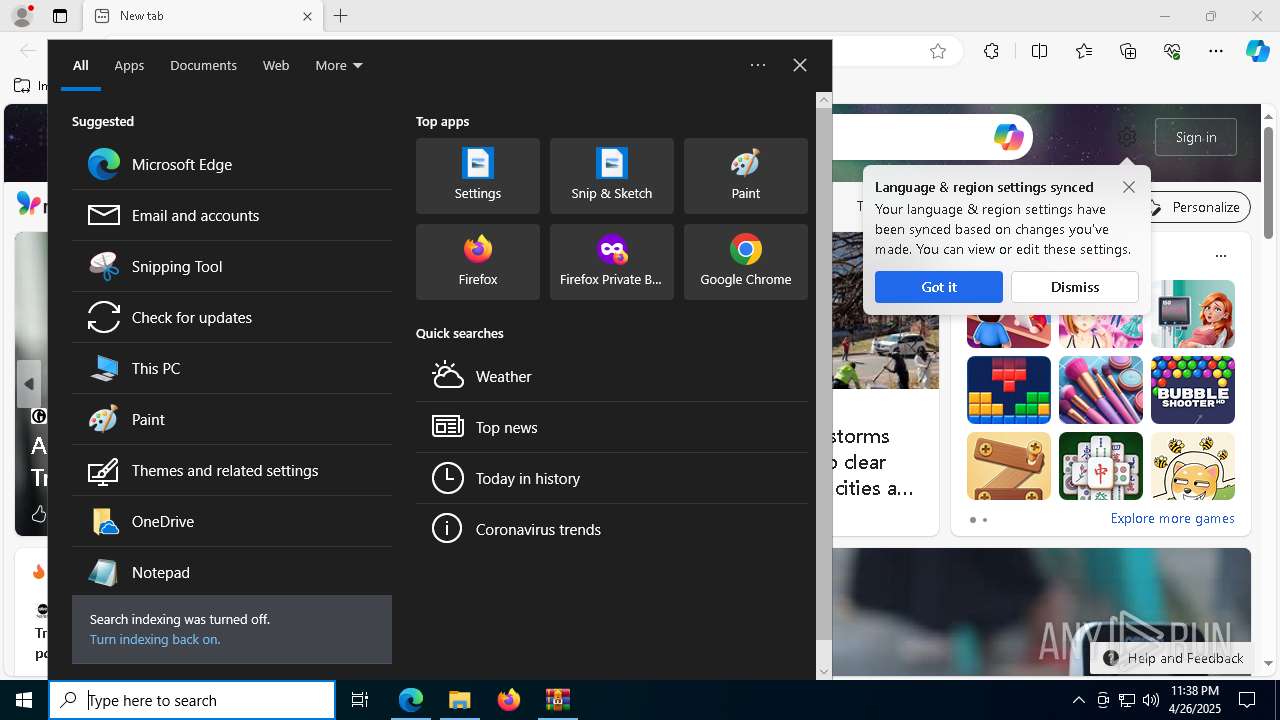Open Paint tile in Top apps

click(x=746, y=176)
